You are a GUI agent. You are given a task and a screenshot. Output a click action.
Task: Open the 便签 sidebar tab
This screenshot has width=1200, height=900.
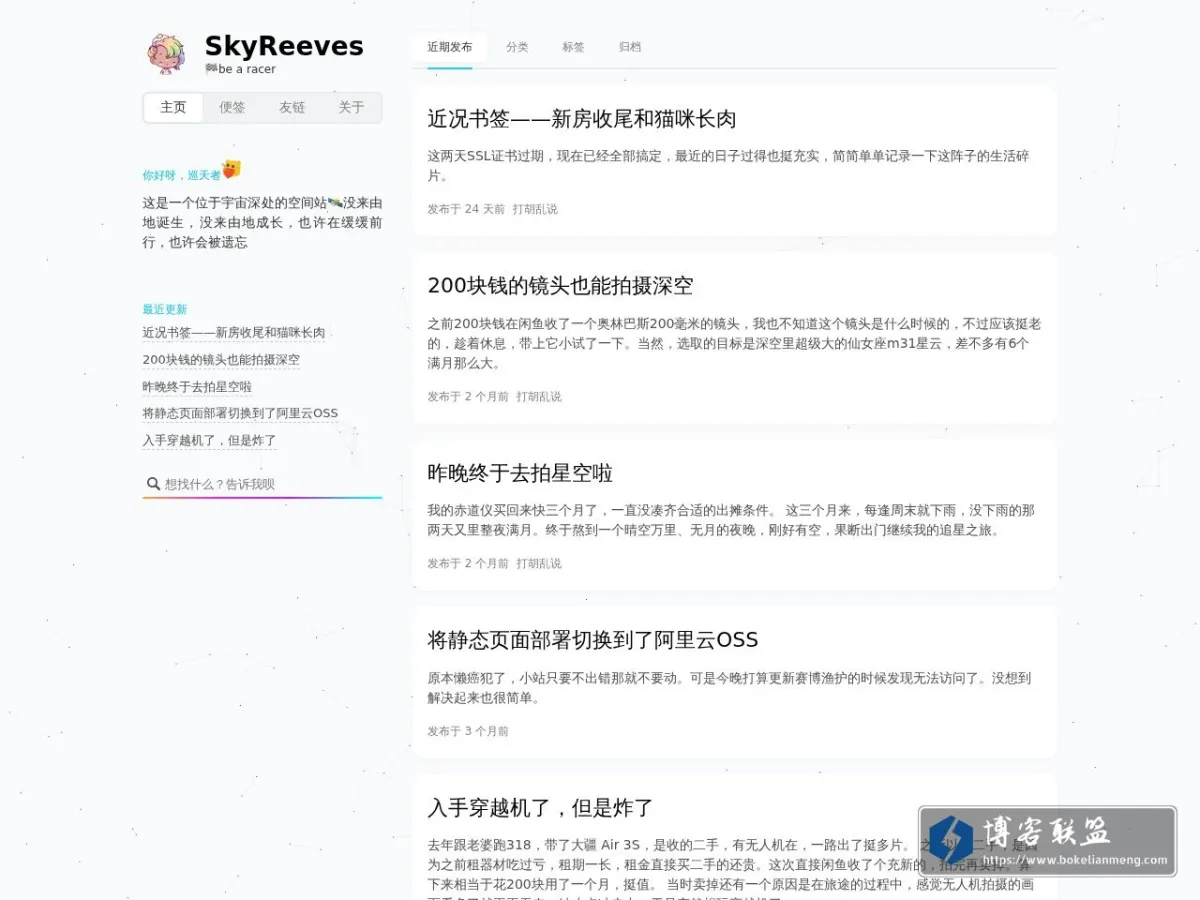(232, 107)
